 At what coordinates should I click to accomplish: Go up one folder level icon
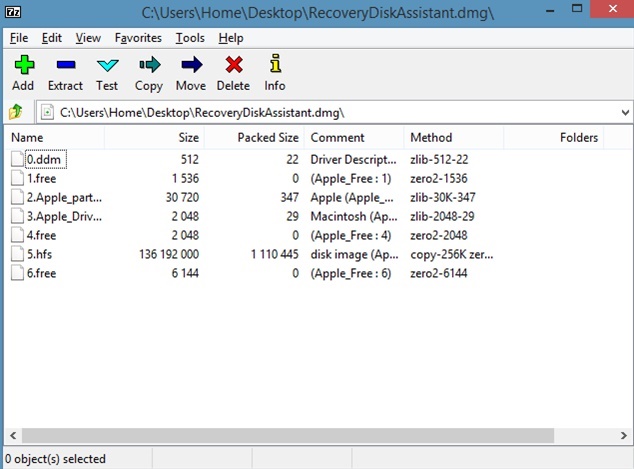[16, 112]
